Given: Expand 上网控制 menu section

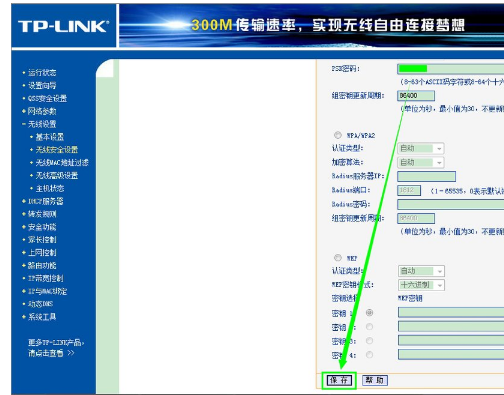Looking at the screenshot, I should (42, 253).
